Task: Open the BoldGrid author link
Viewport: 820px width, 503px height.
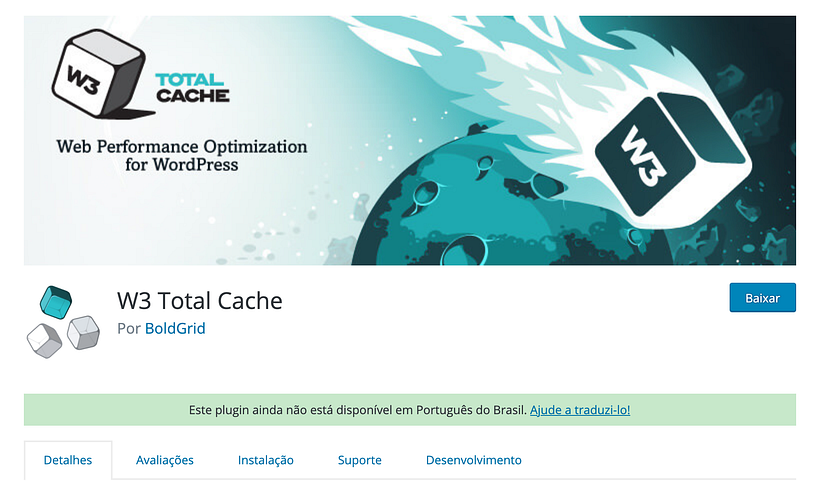Action: tap(175, 328)
